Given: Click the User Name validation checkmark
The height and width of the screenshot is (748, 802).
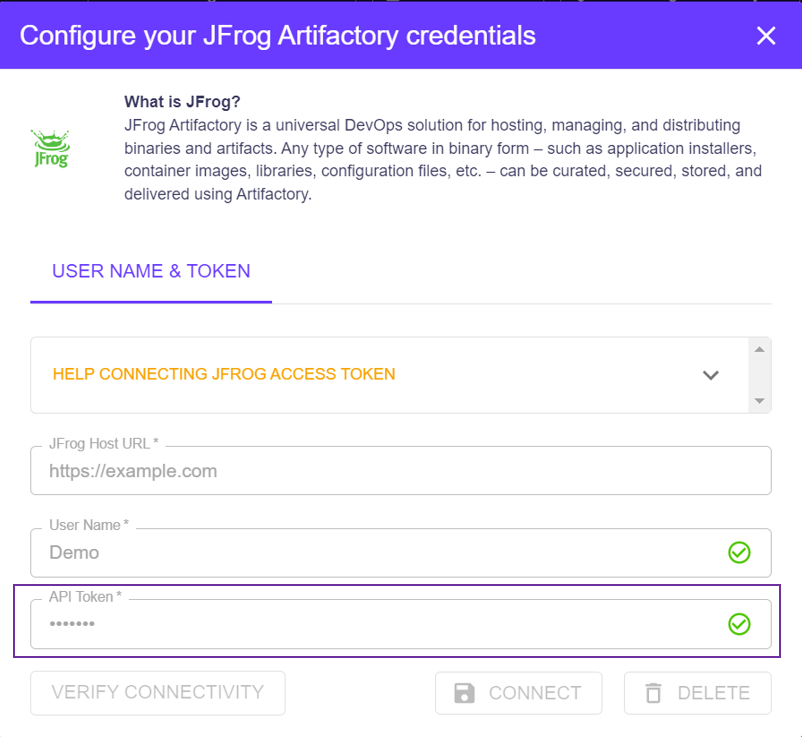Looking at the screenshot, I should tap(739, 552).
